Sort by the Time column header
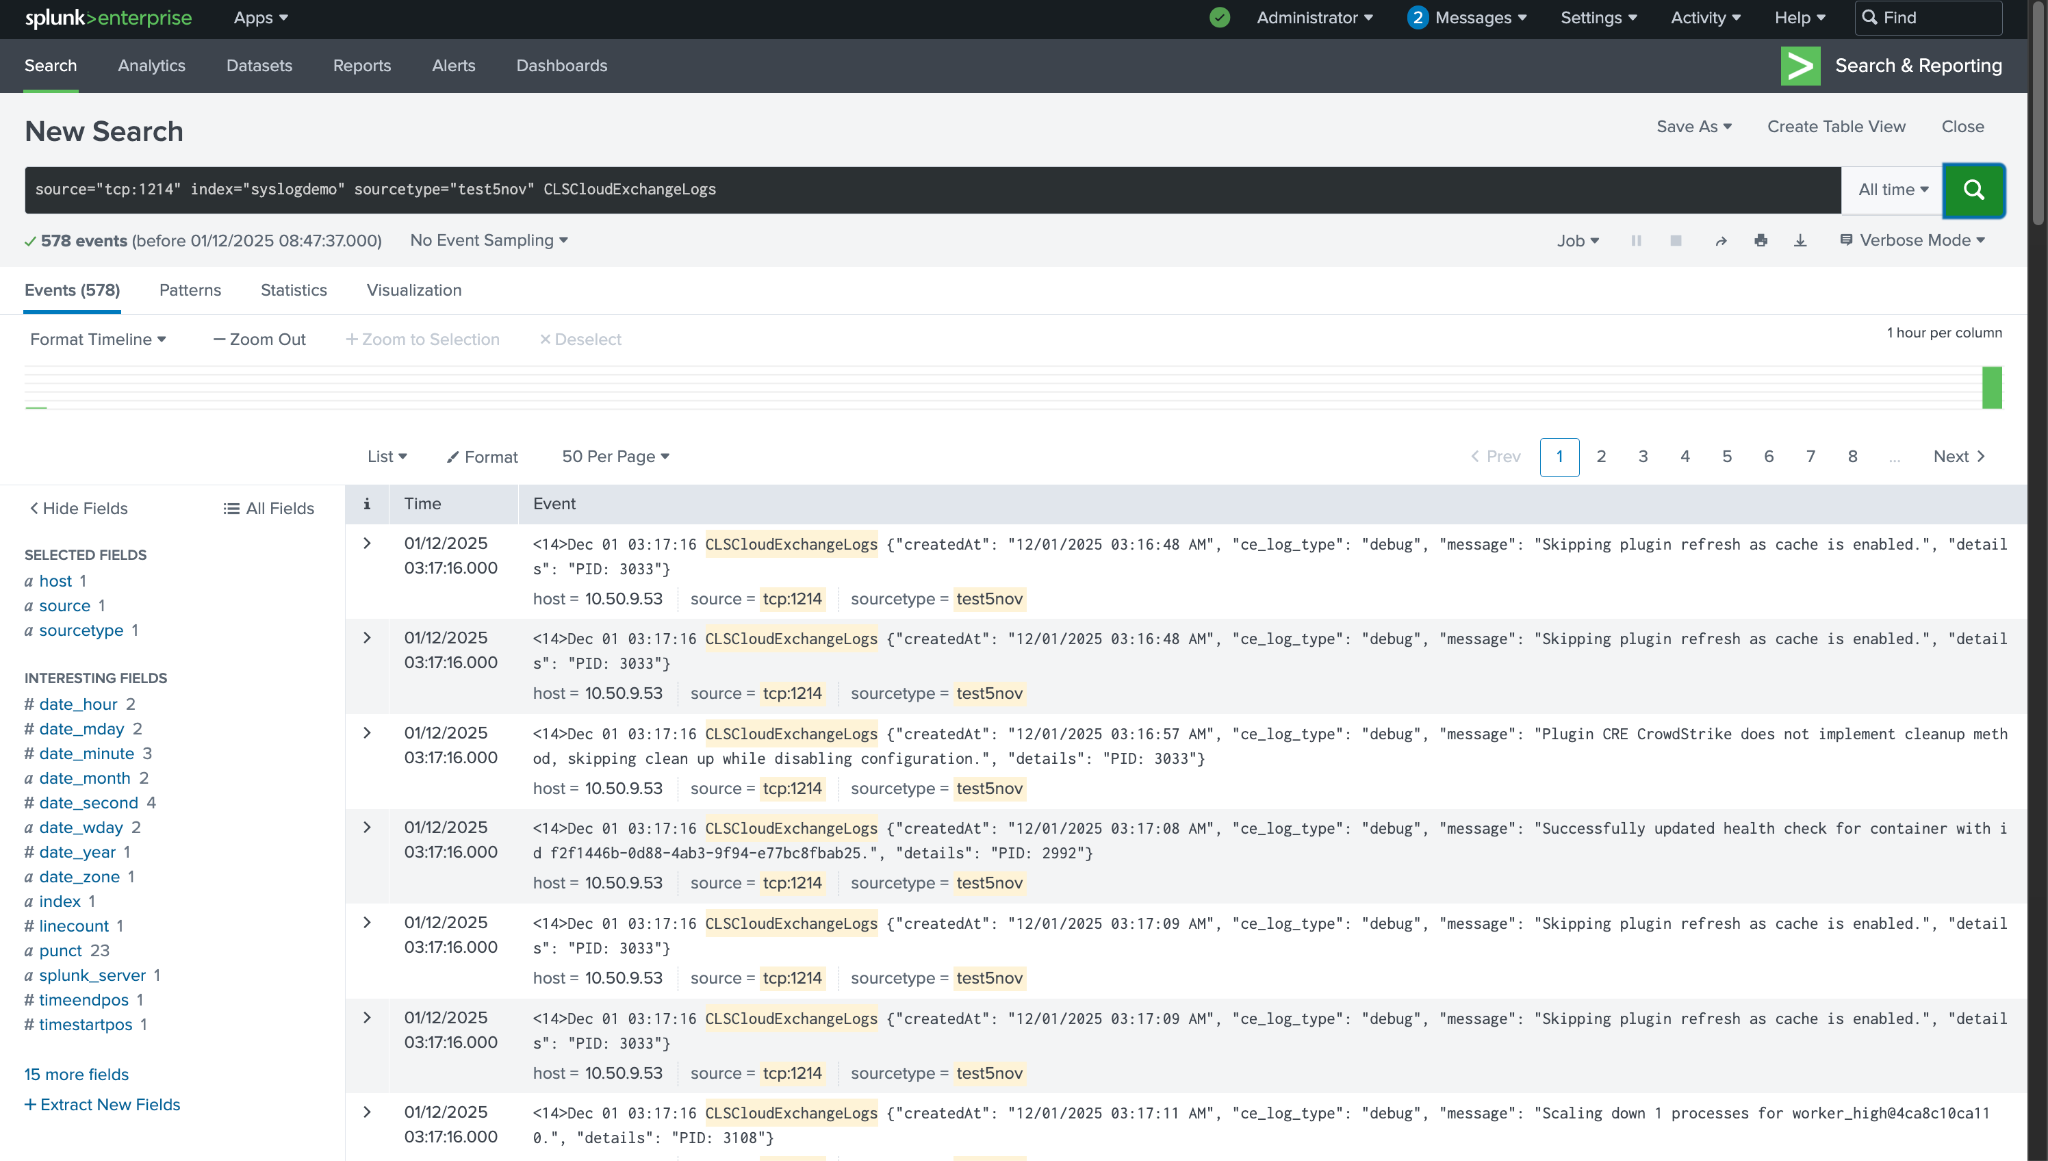 click(x=422, y=504)
